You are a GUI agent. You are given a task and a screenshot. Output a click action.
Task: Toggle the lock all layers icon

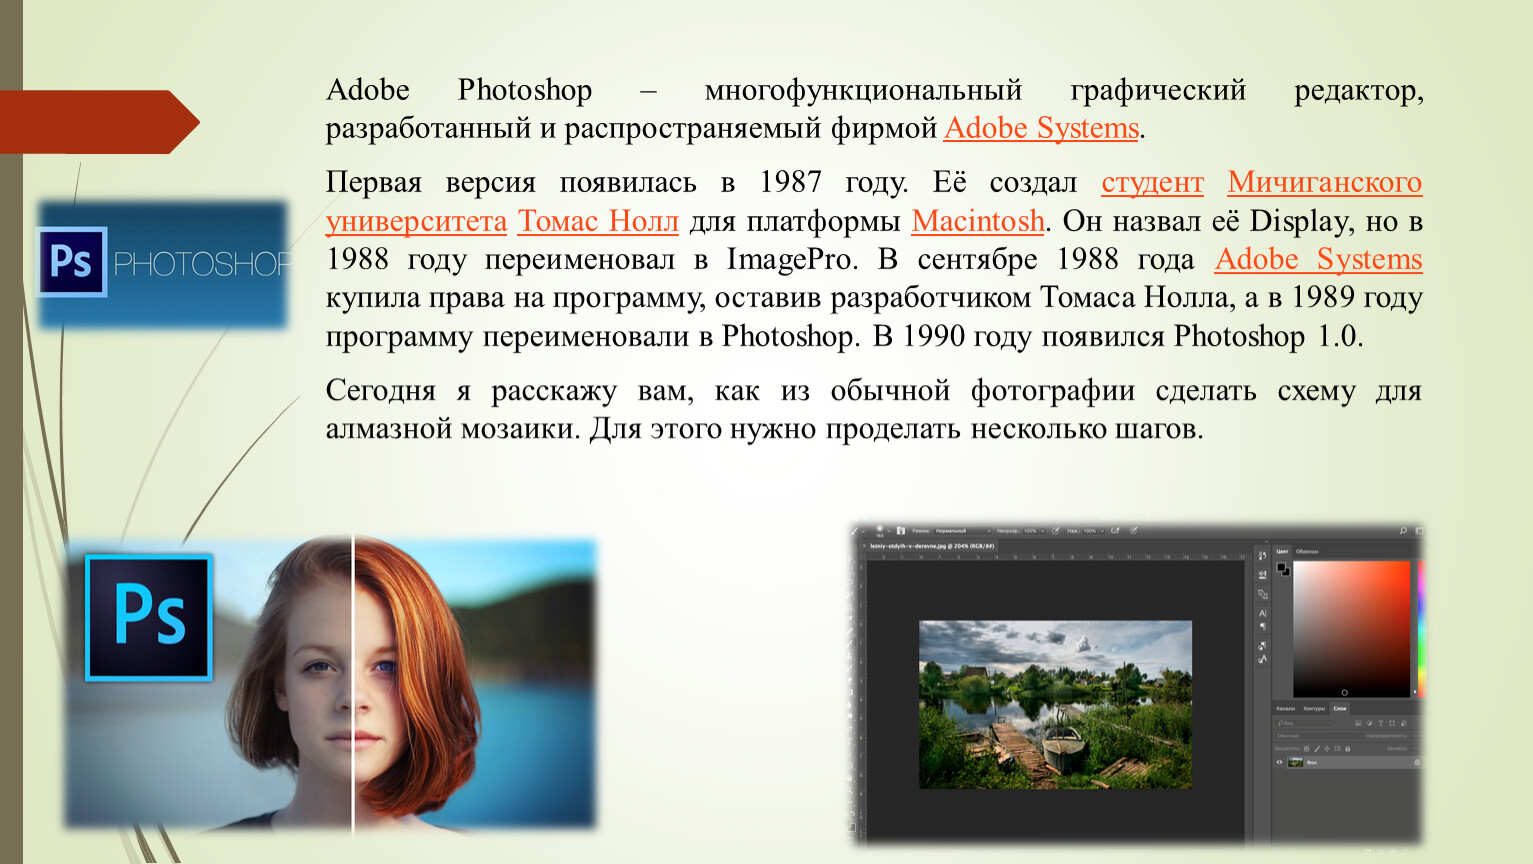(x=1347, y=748)
